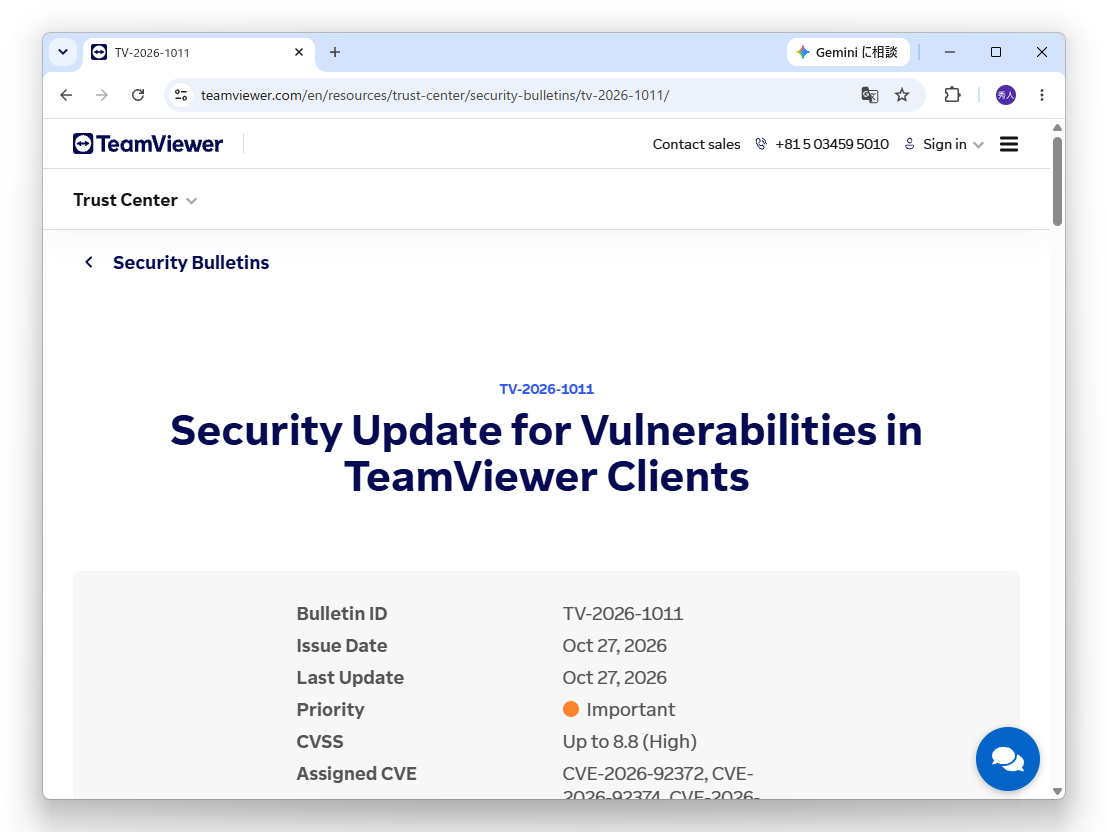Click the user icon beside Sign in
This screenshot has height=832, width=1109.
coord(910,144)
